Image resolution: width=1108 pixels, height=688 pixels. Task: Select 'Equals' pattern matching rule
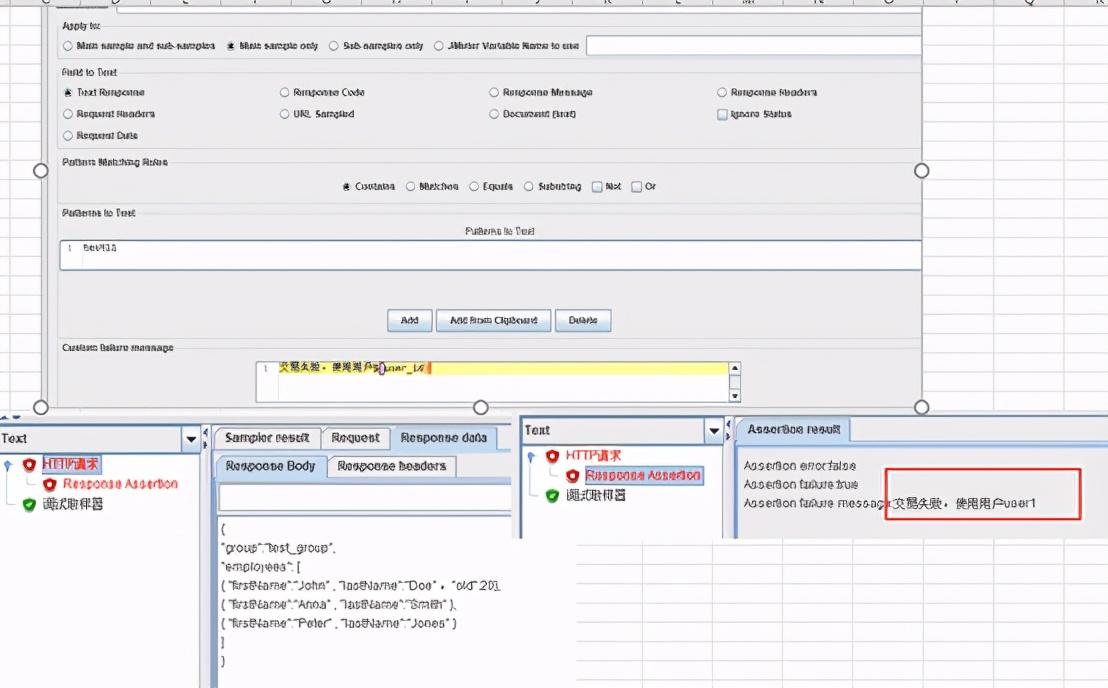(474, 186)
